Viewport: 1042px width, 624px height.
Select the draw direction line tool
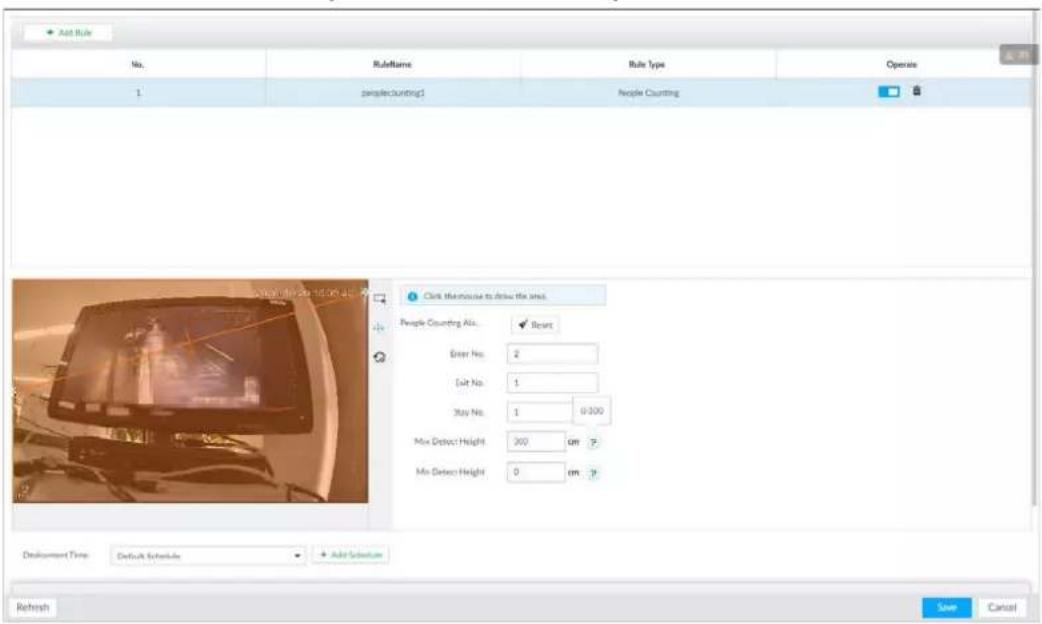tap(379, 328)
